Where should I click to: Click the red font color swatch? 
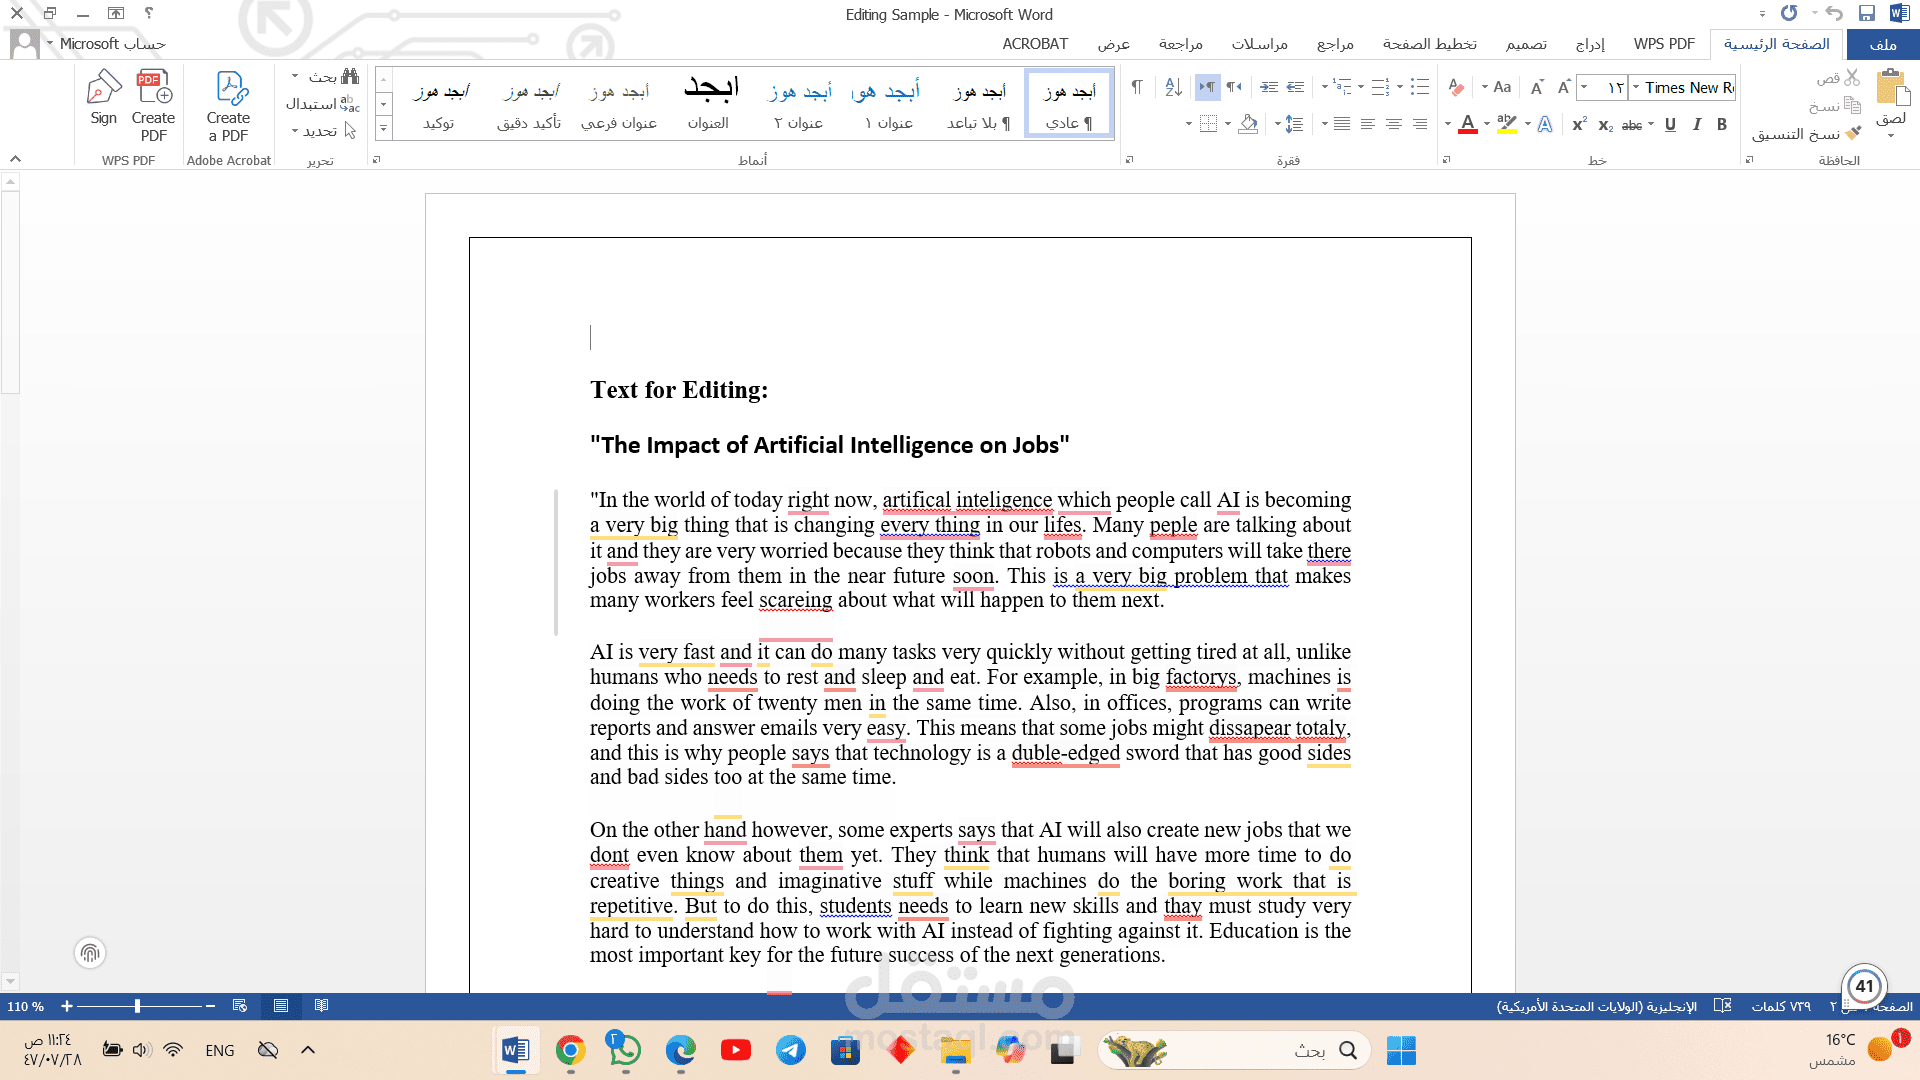tap(1467, 125)
